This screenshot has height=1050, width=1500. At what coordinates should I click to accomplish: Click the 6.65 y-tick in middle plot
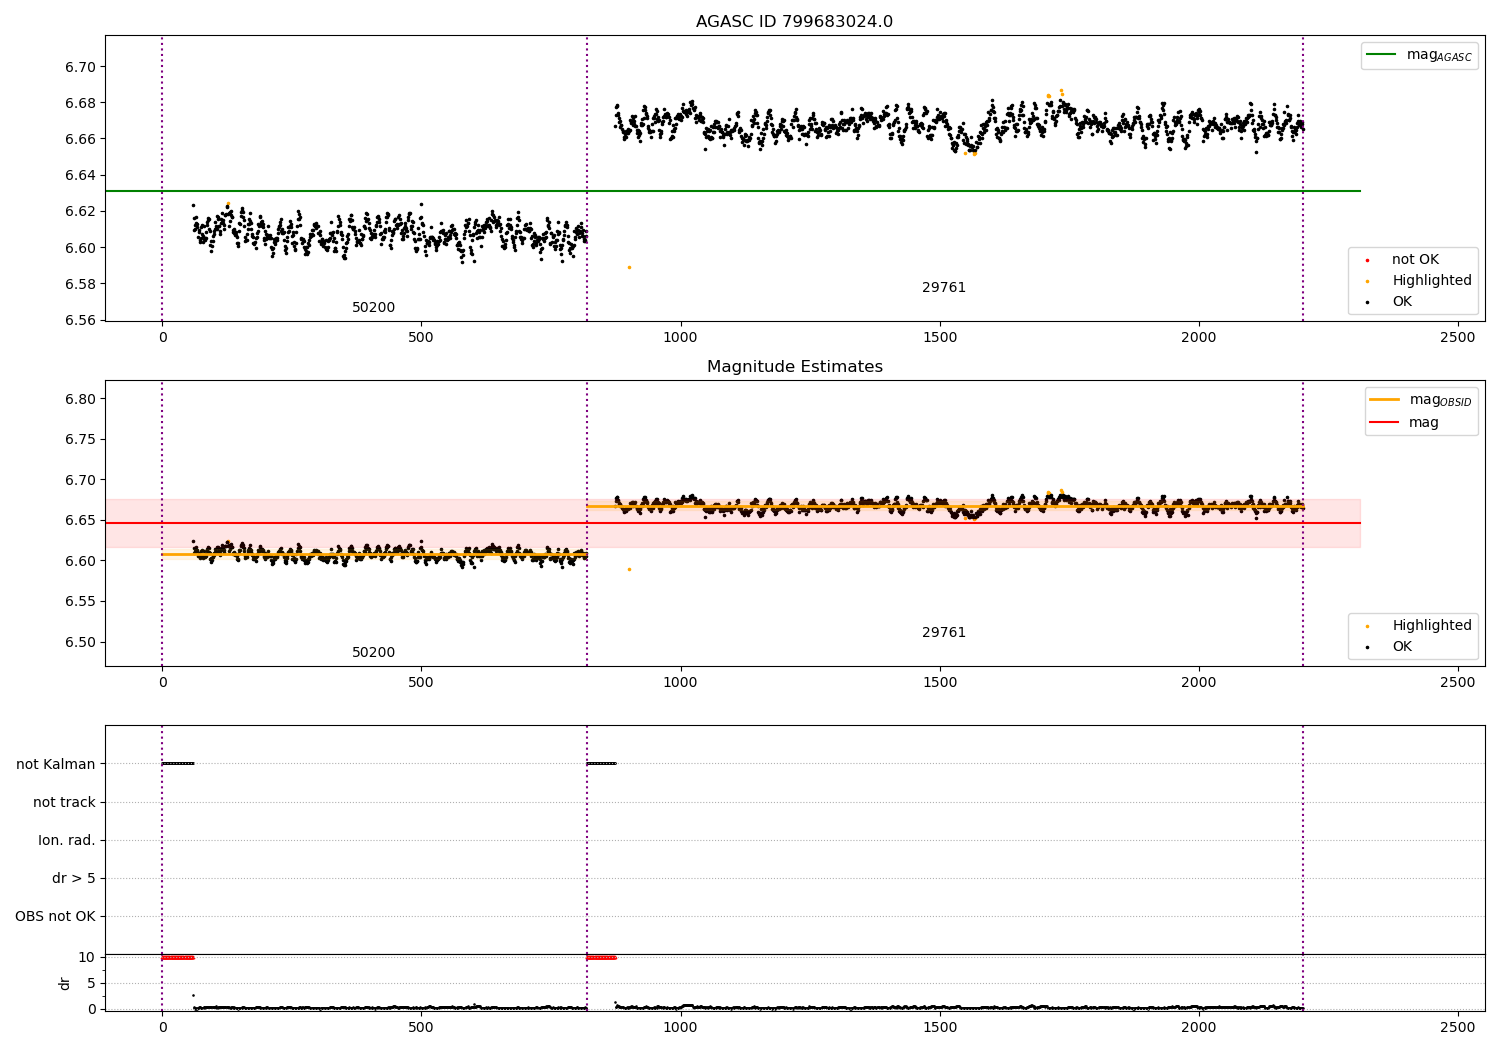pyautogui.click(x=80, y=521)
